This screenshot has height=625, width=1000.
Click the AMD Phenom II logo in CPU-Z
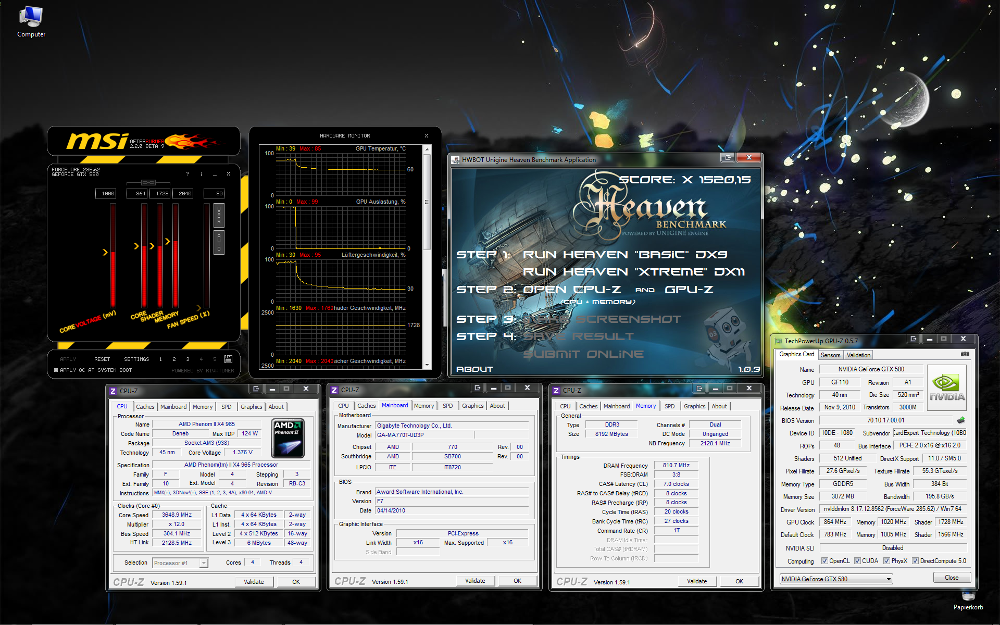(x=288, y=438)
